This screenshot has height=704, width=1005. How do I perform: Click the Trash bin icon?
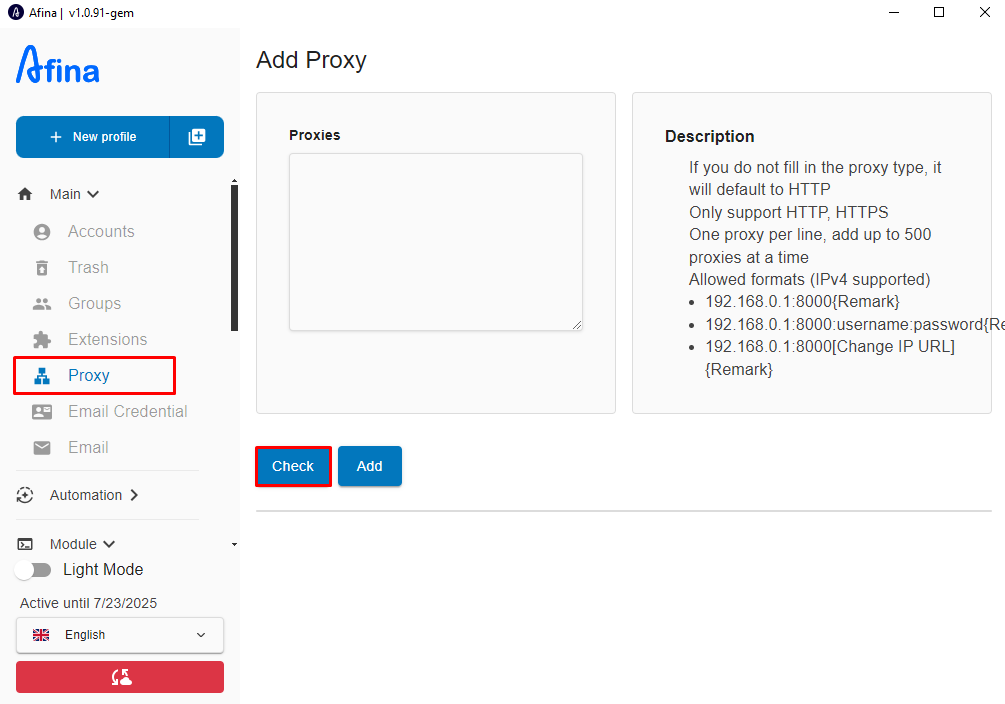(x=42, y=268)
